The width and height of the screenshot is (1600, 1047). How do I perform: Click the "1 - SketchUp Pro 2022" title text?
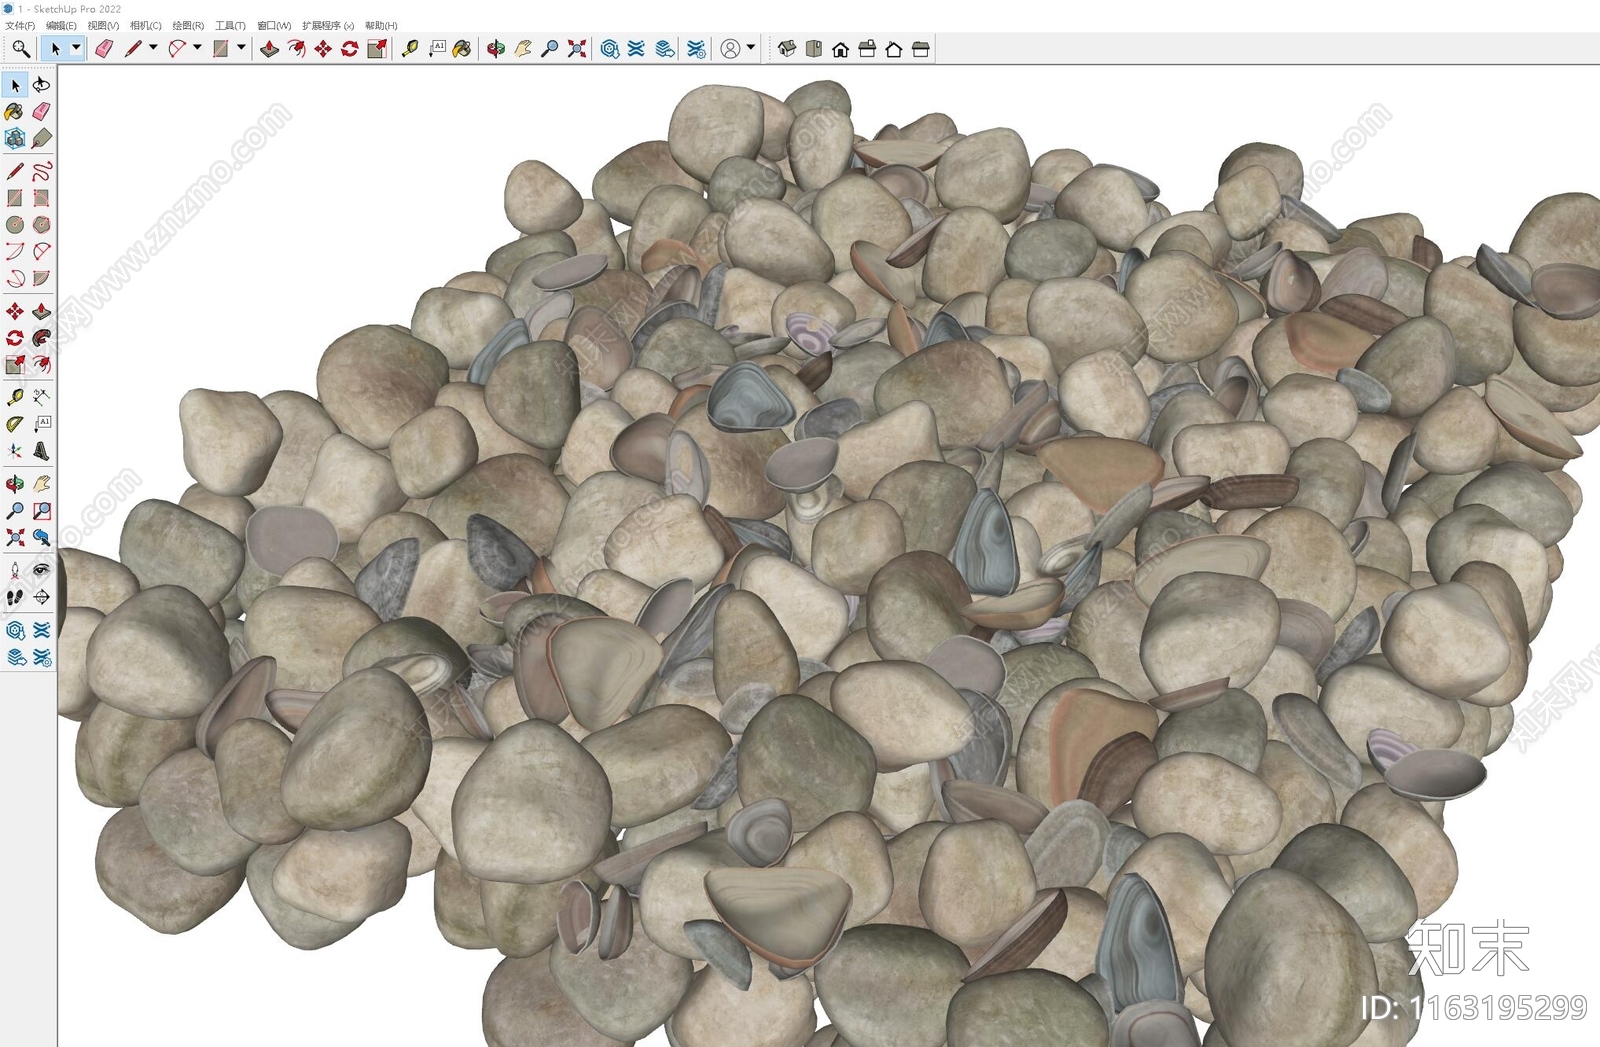tap(69, 9)
